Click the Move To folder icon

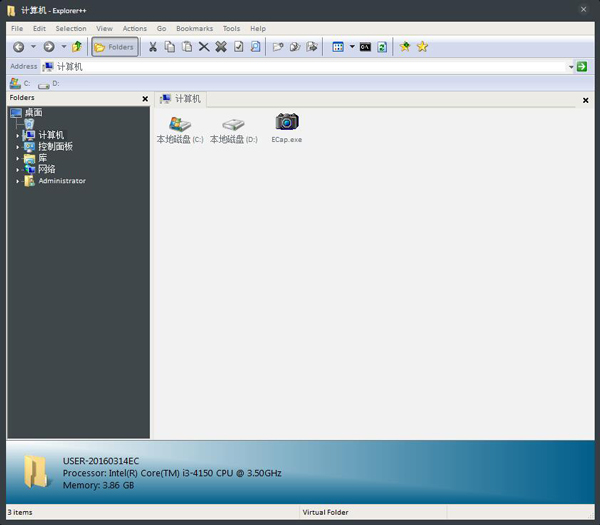[312, 47]
